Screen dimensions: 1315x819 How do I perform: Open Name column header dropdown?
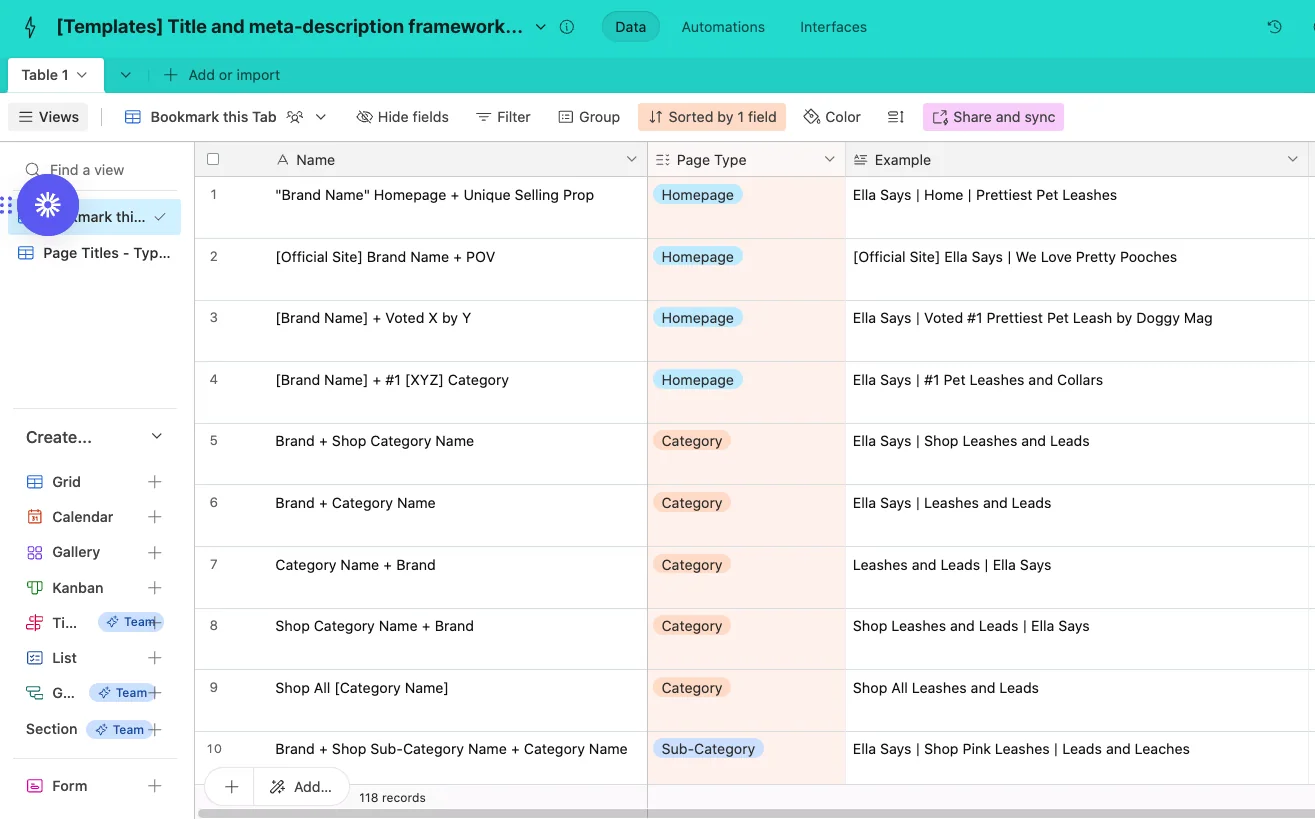[631, 160]
